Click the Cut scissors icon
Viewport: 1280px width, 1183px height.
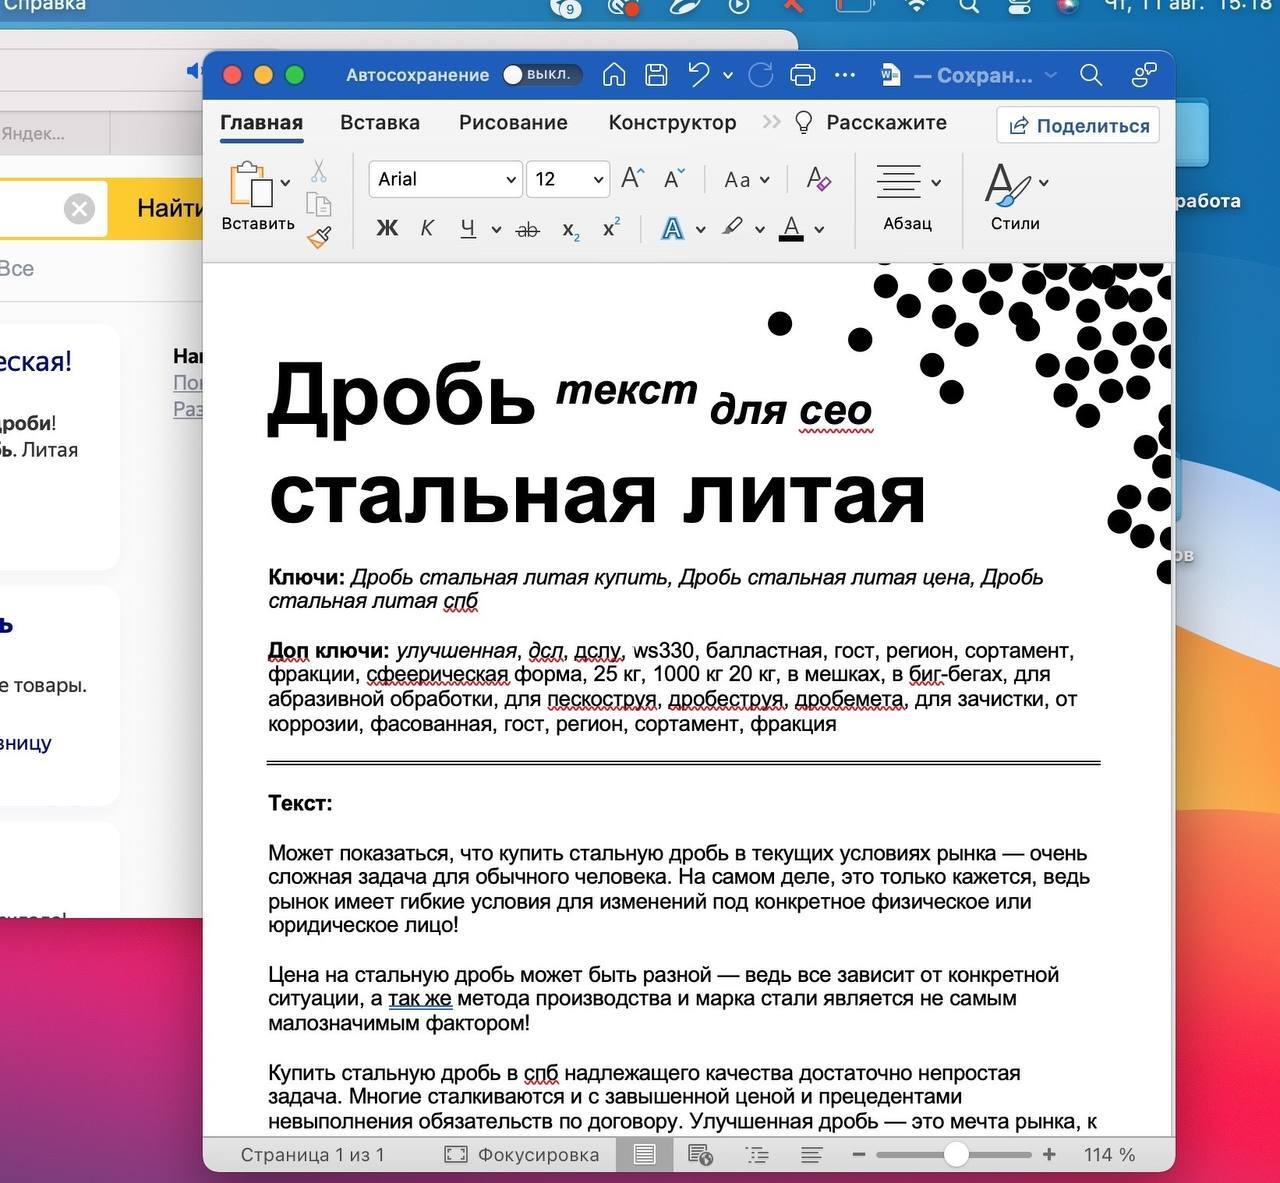pos(318,171)
